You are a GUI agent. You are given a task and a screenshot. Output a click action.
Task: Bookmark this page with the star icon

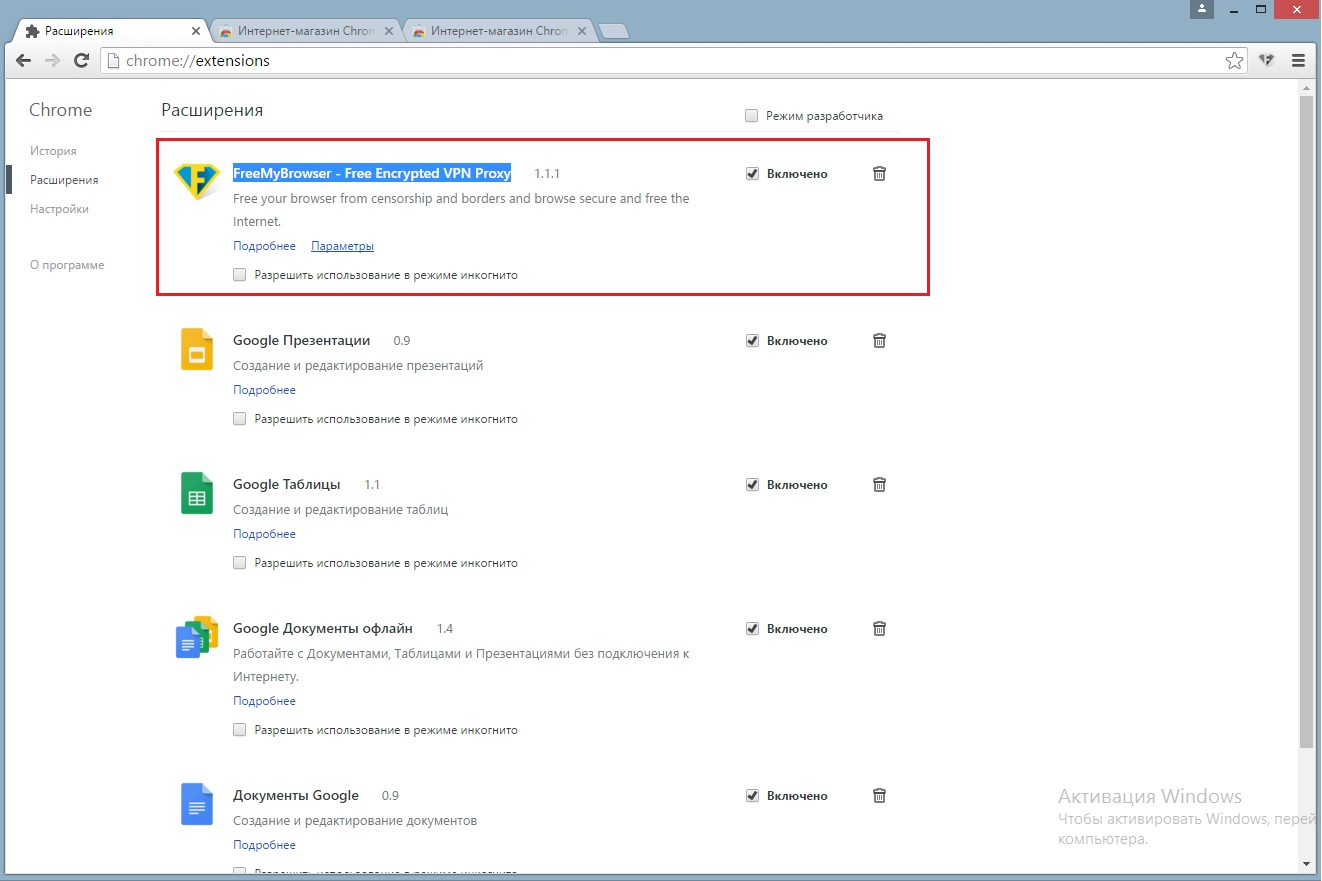(x=1235, y=61)
